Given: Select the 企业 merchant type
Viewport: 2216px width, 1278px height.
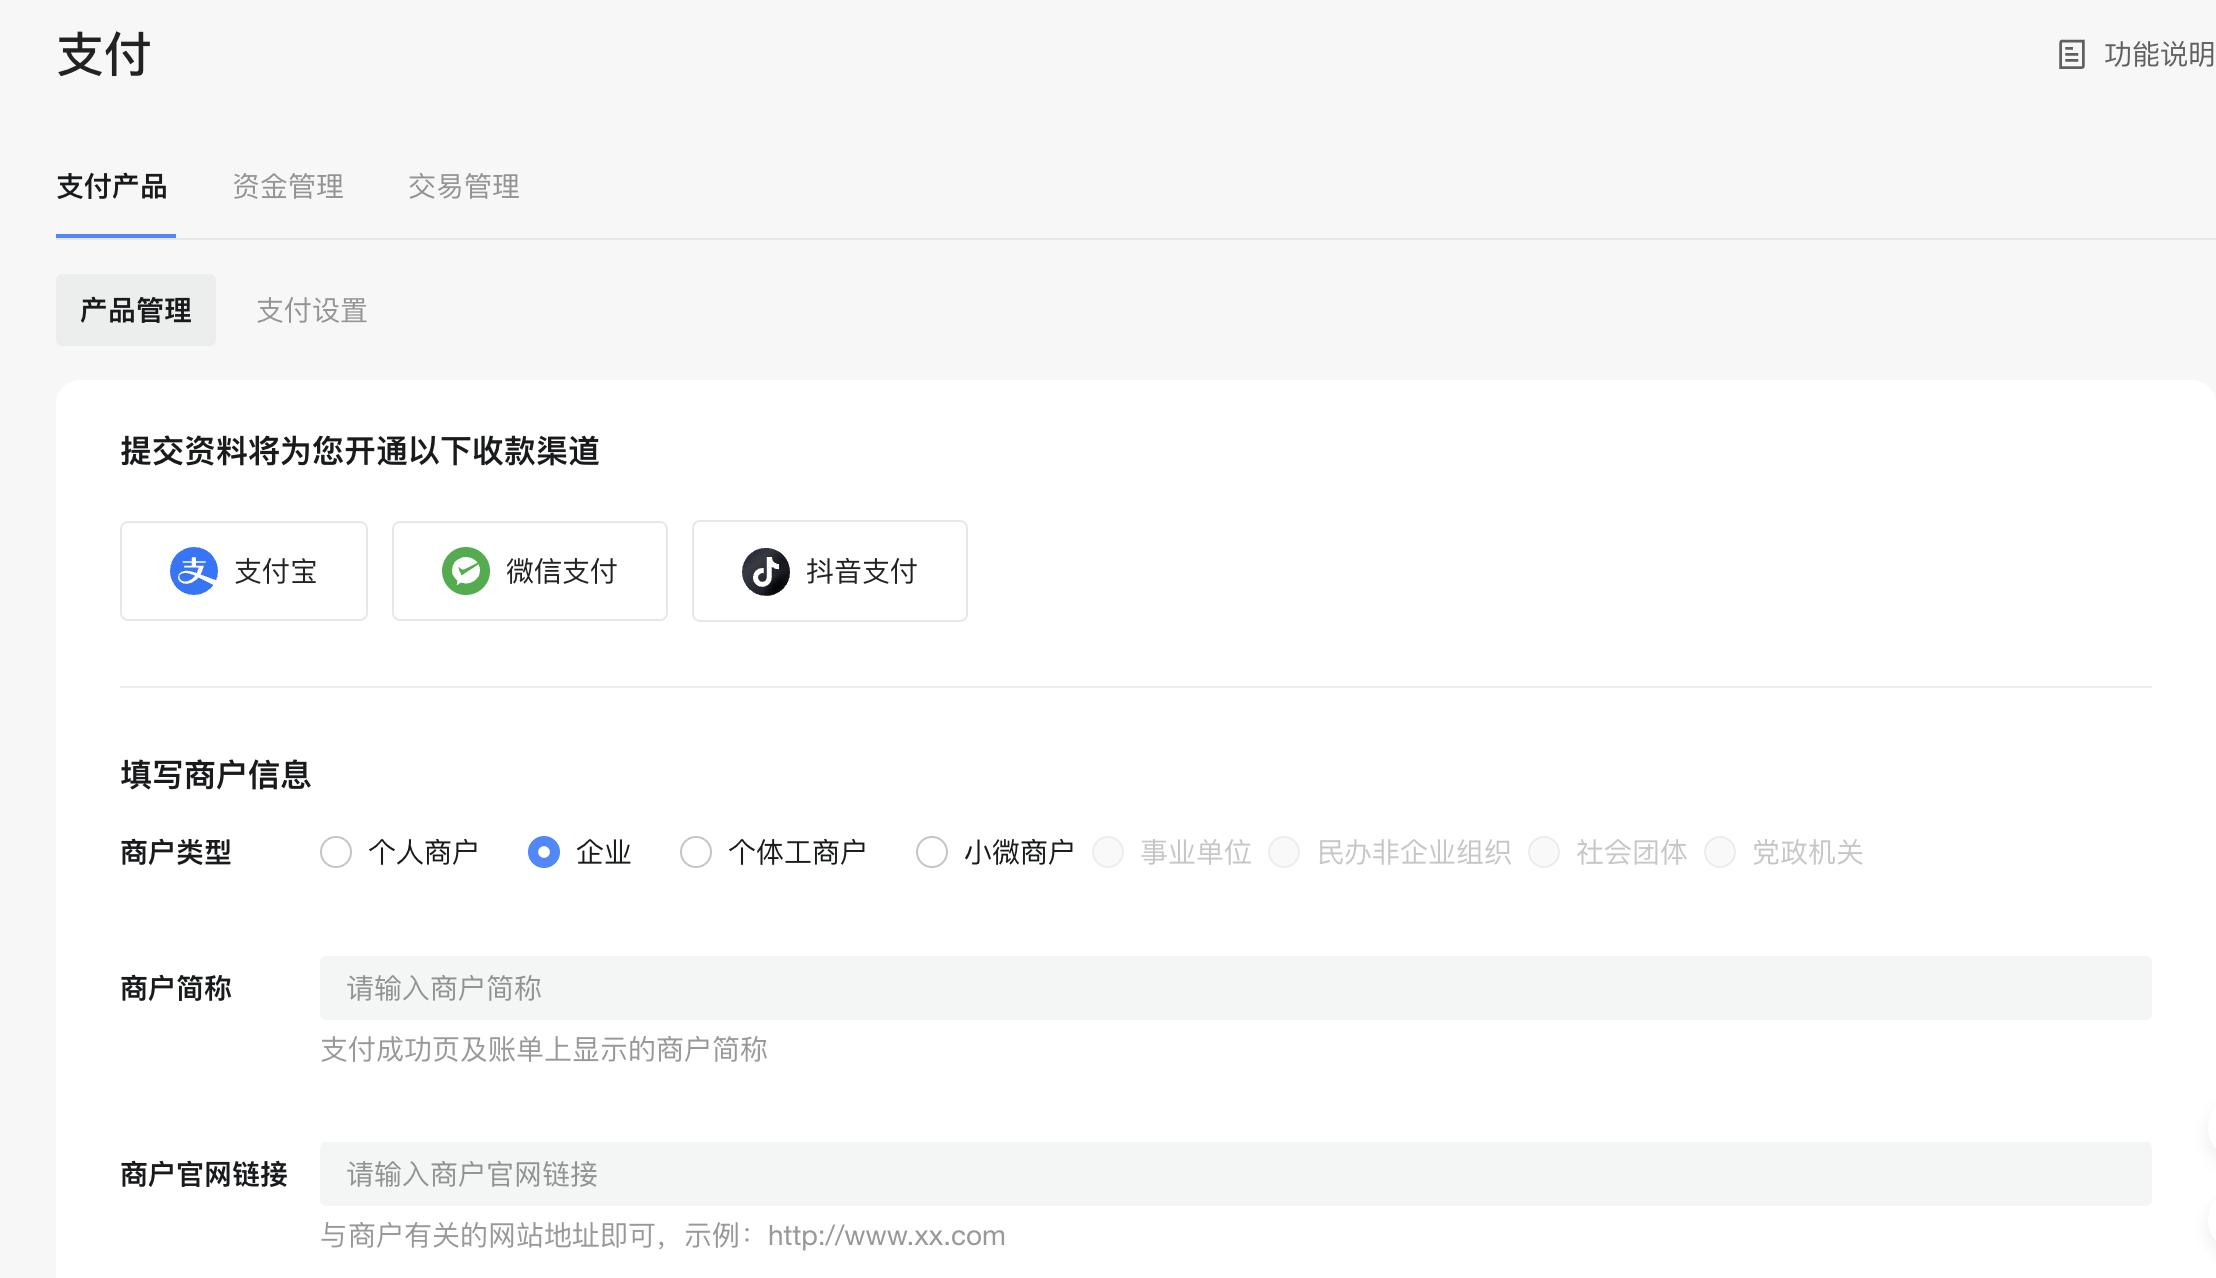Looking at the screenshot, I should 544,852.
